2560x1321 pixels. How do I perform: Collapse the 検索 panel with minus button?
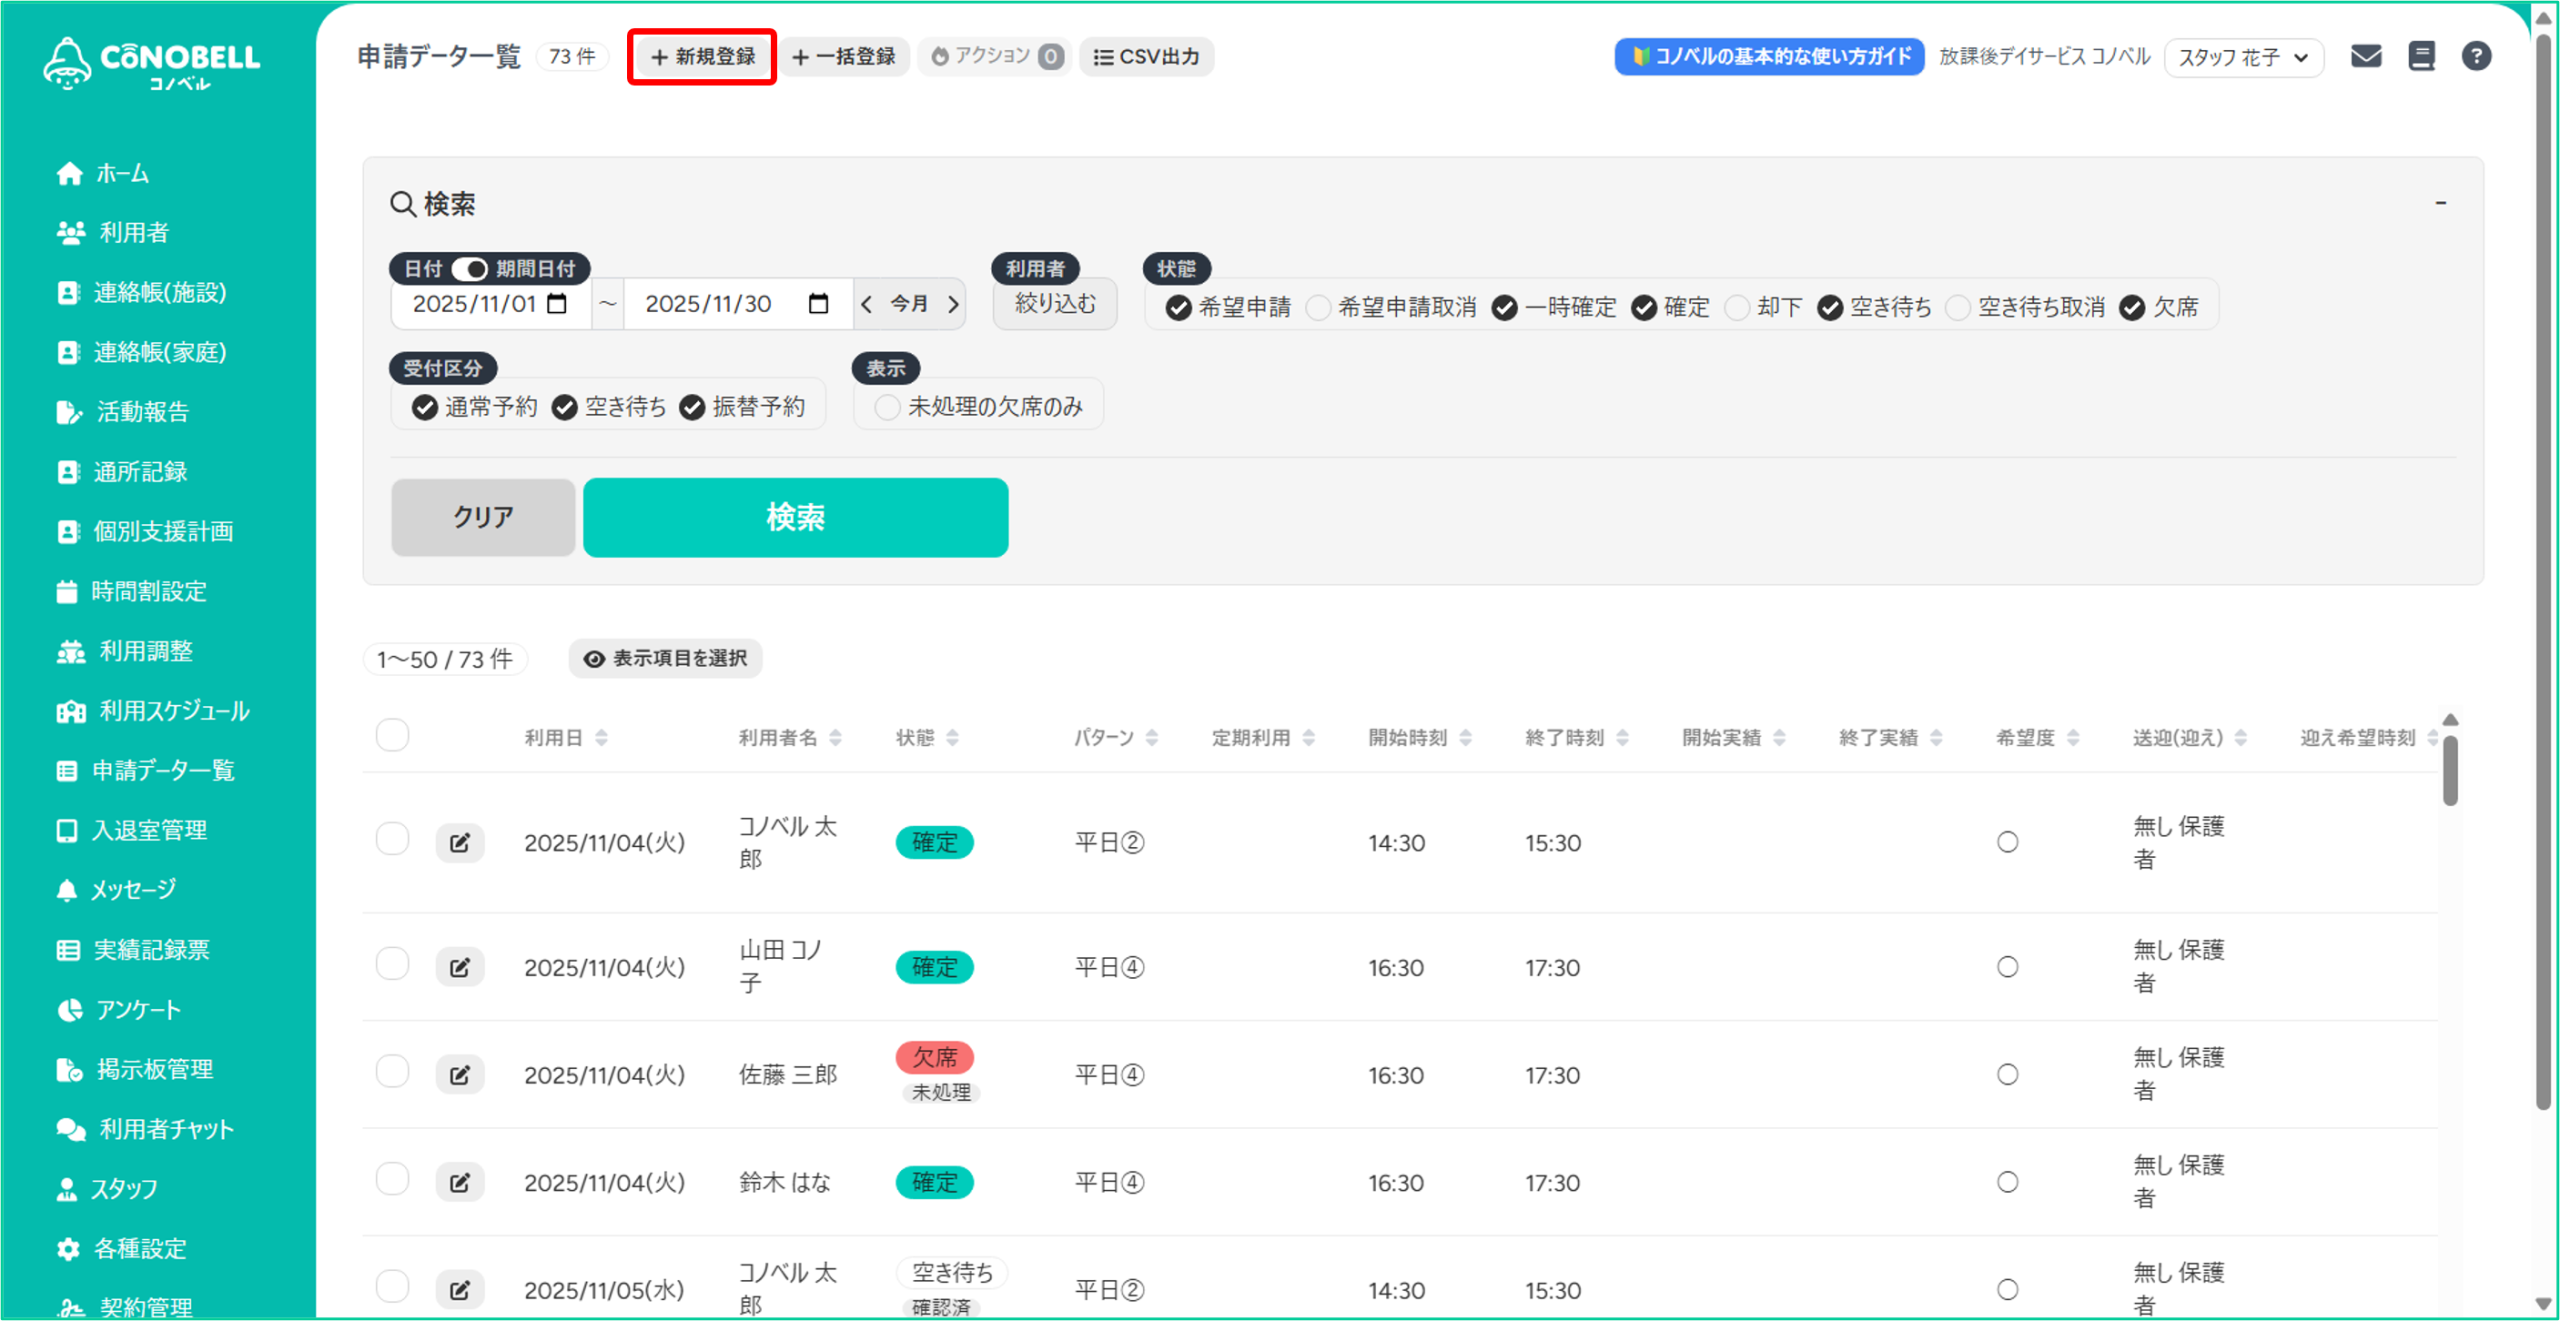[x=2441, y=203]
